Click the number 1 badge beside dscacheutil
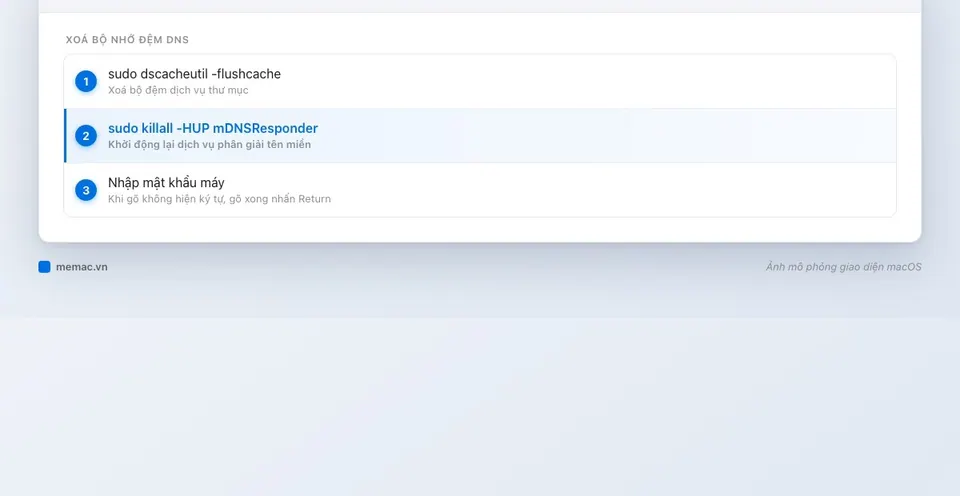The width and height of the screenshot is (960, 496). (86, 81)
